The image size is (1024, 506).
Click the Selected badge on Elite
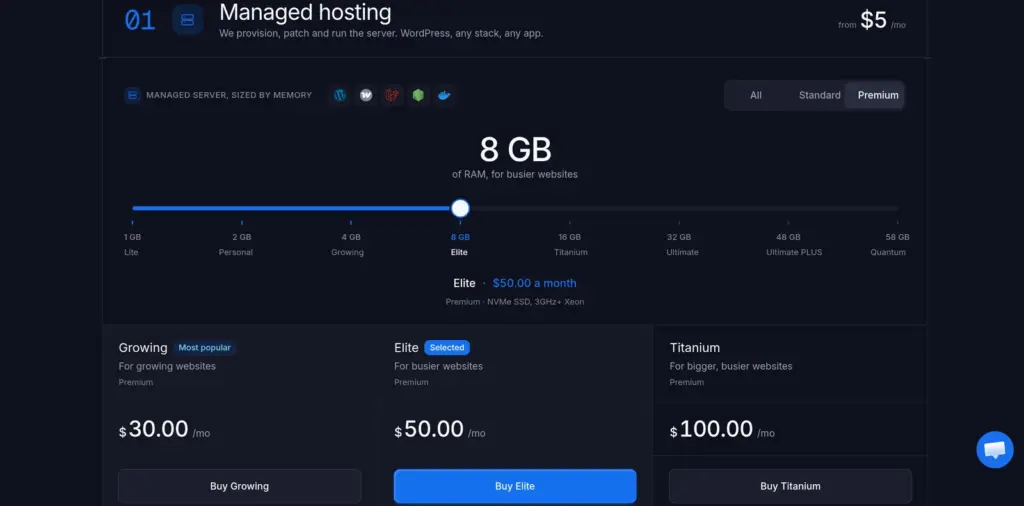(447, 347)
